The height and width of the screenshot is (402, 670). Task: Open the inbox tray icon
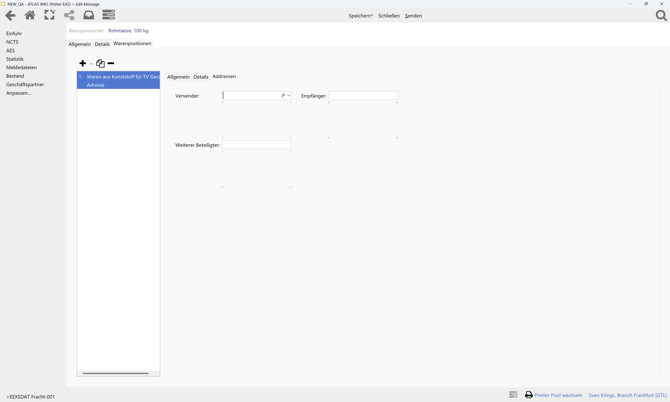(89, 15)
